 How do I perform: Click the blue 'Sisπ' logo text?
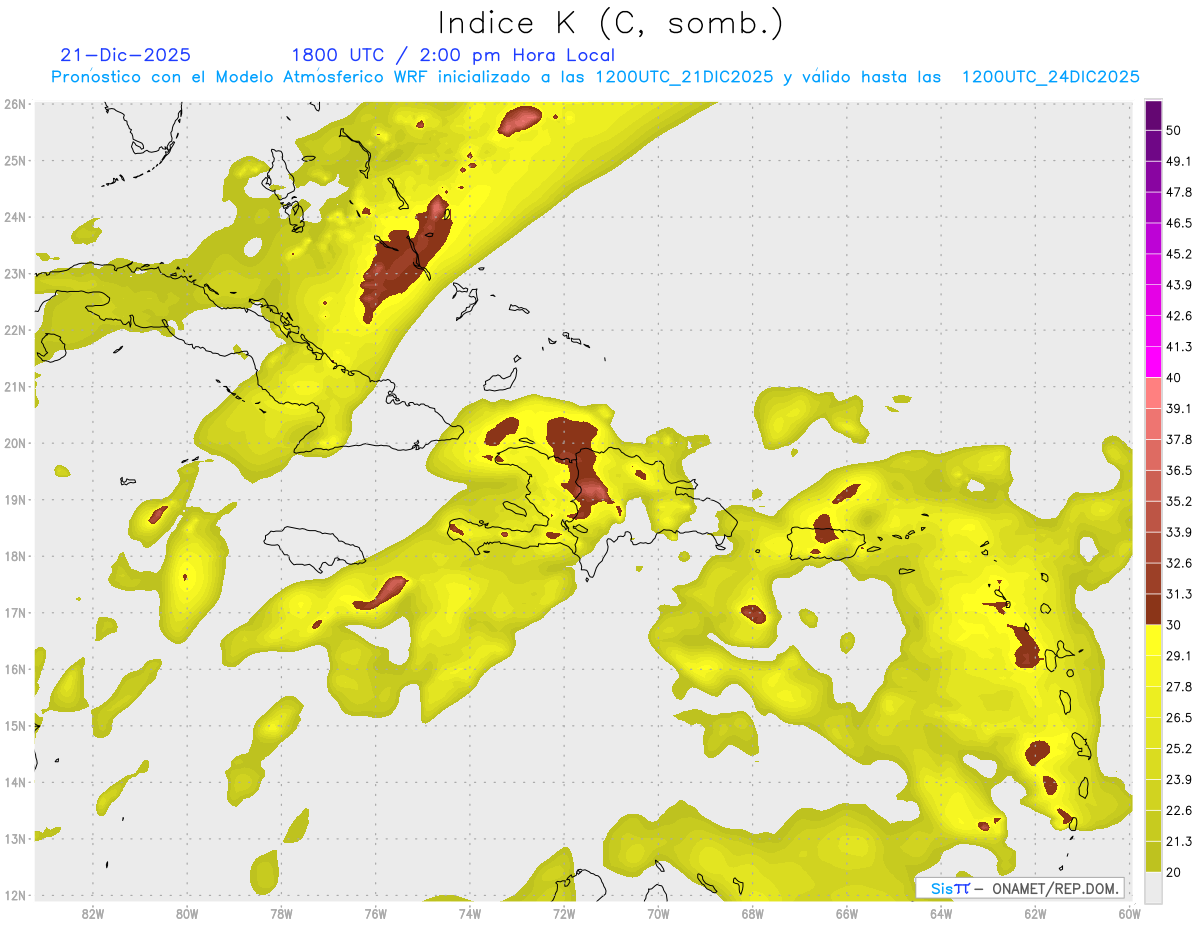[949, 888]
